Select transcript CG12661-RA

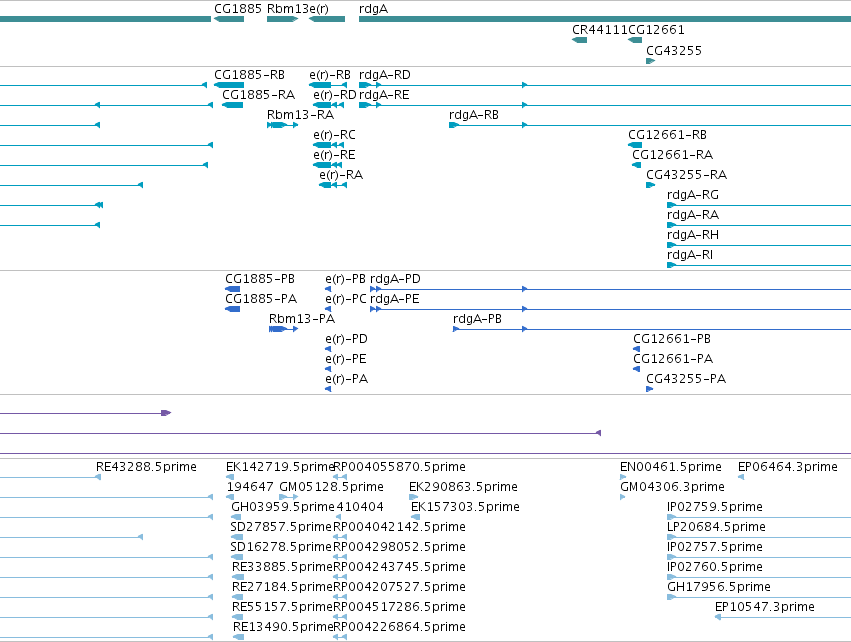[x=672, y=155]
